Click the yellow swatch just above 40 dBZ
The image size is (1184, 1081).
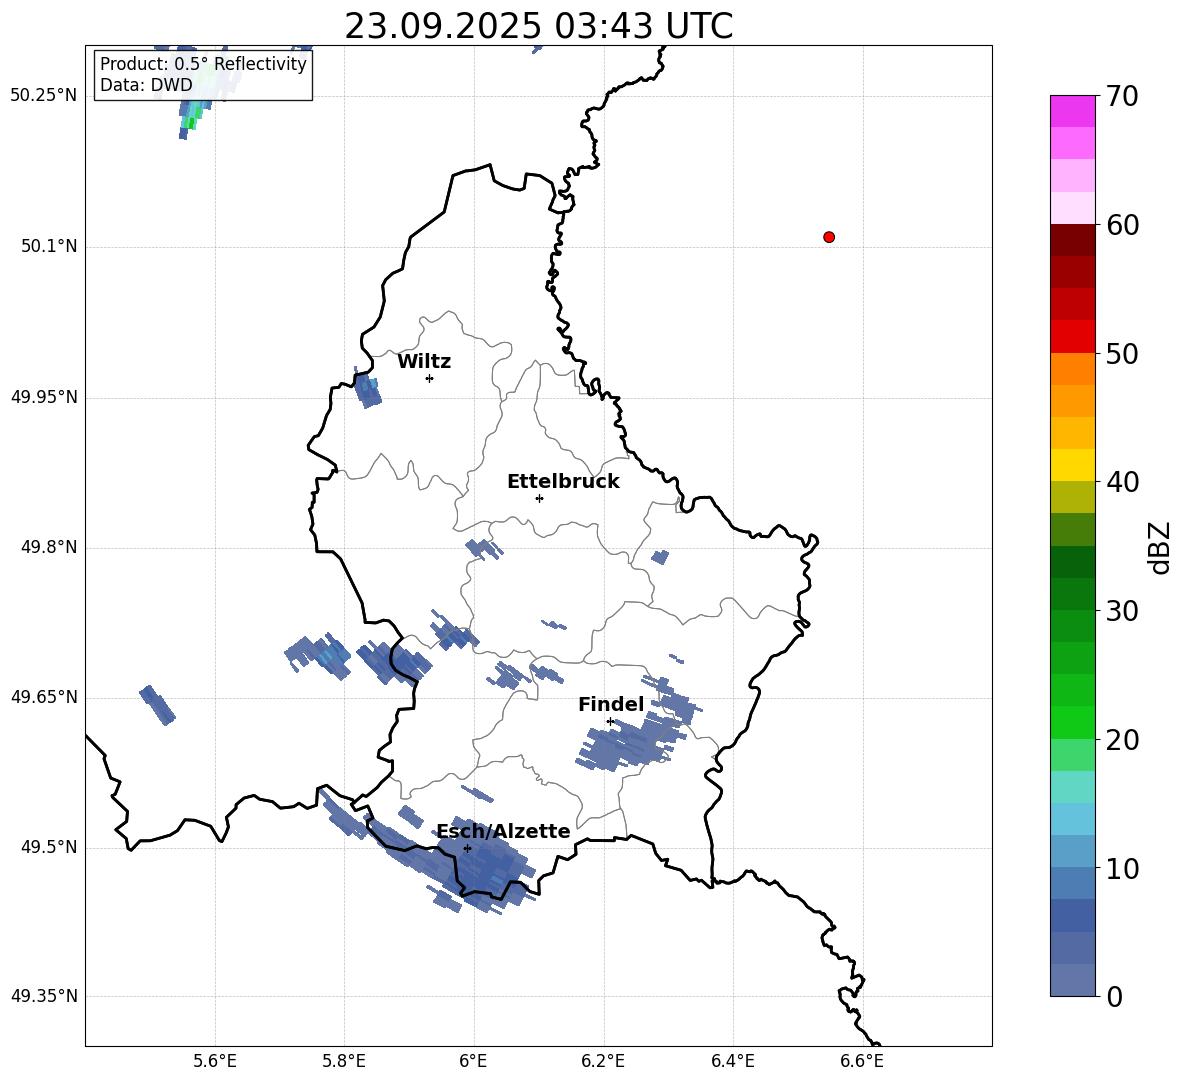pos(1072,465)
